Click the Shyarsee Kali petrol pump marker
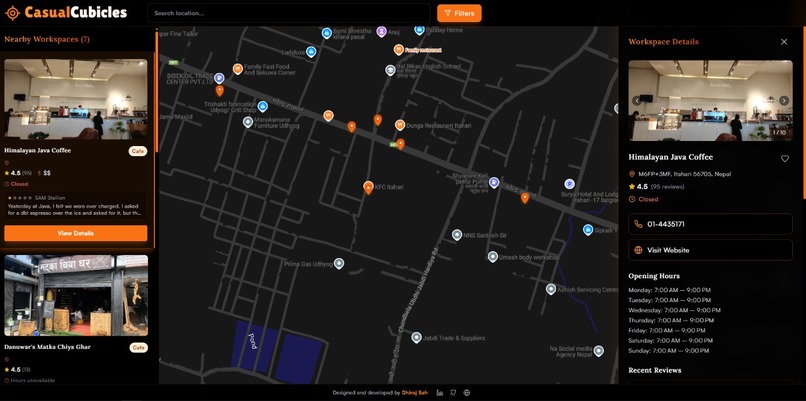The image size is (806, 401). coord(494,183)
